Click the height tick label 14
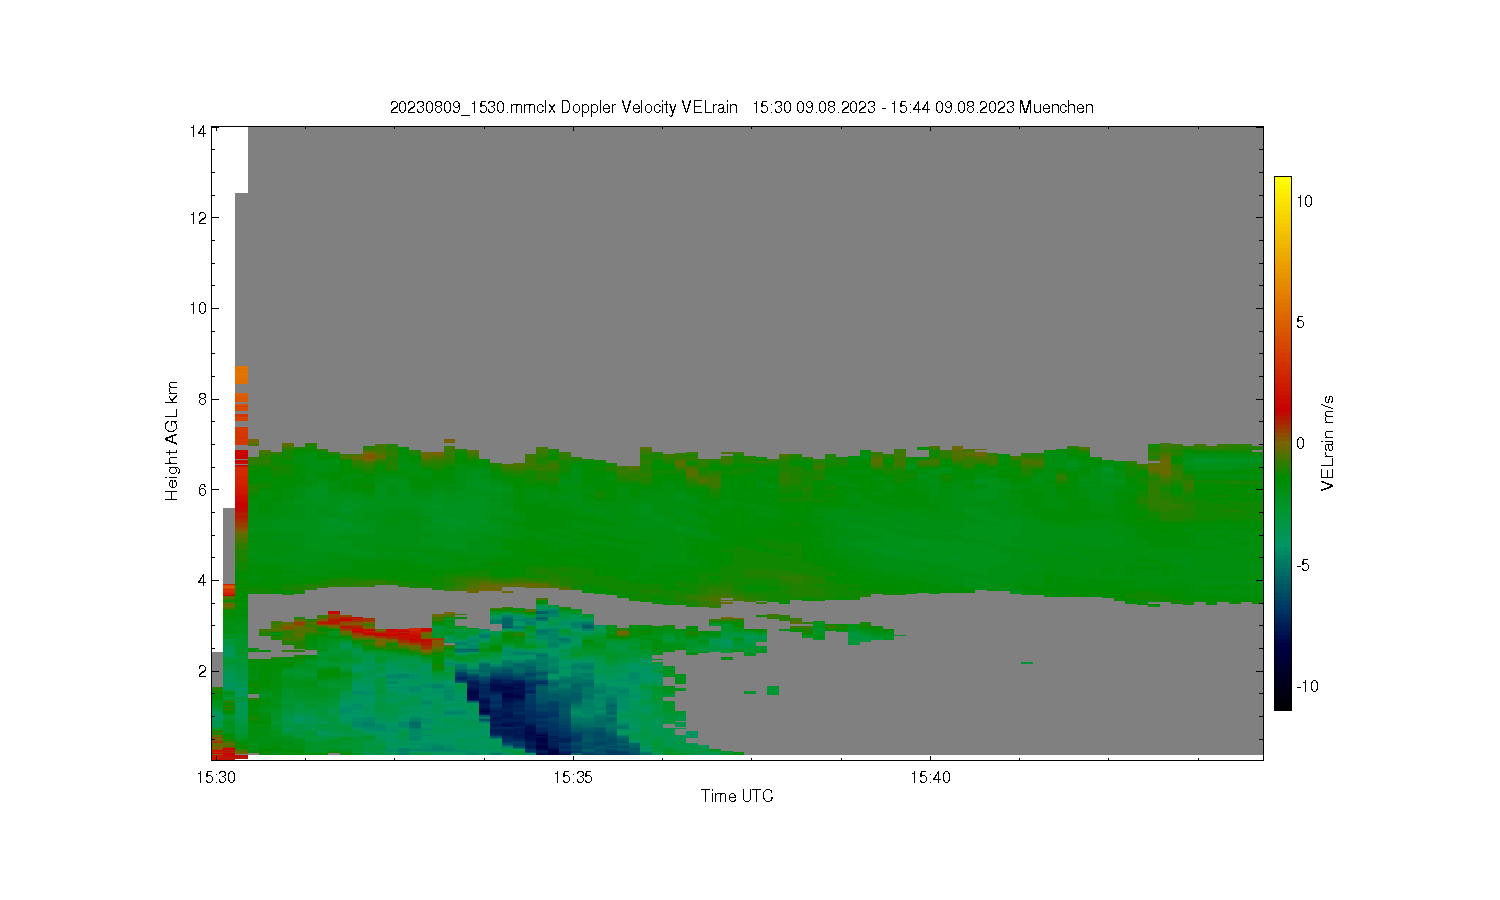The image size is (1500, 900). (198, 131)
